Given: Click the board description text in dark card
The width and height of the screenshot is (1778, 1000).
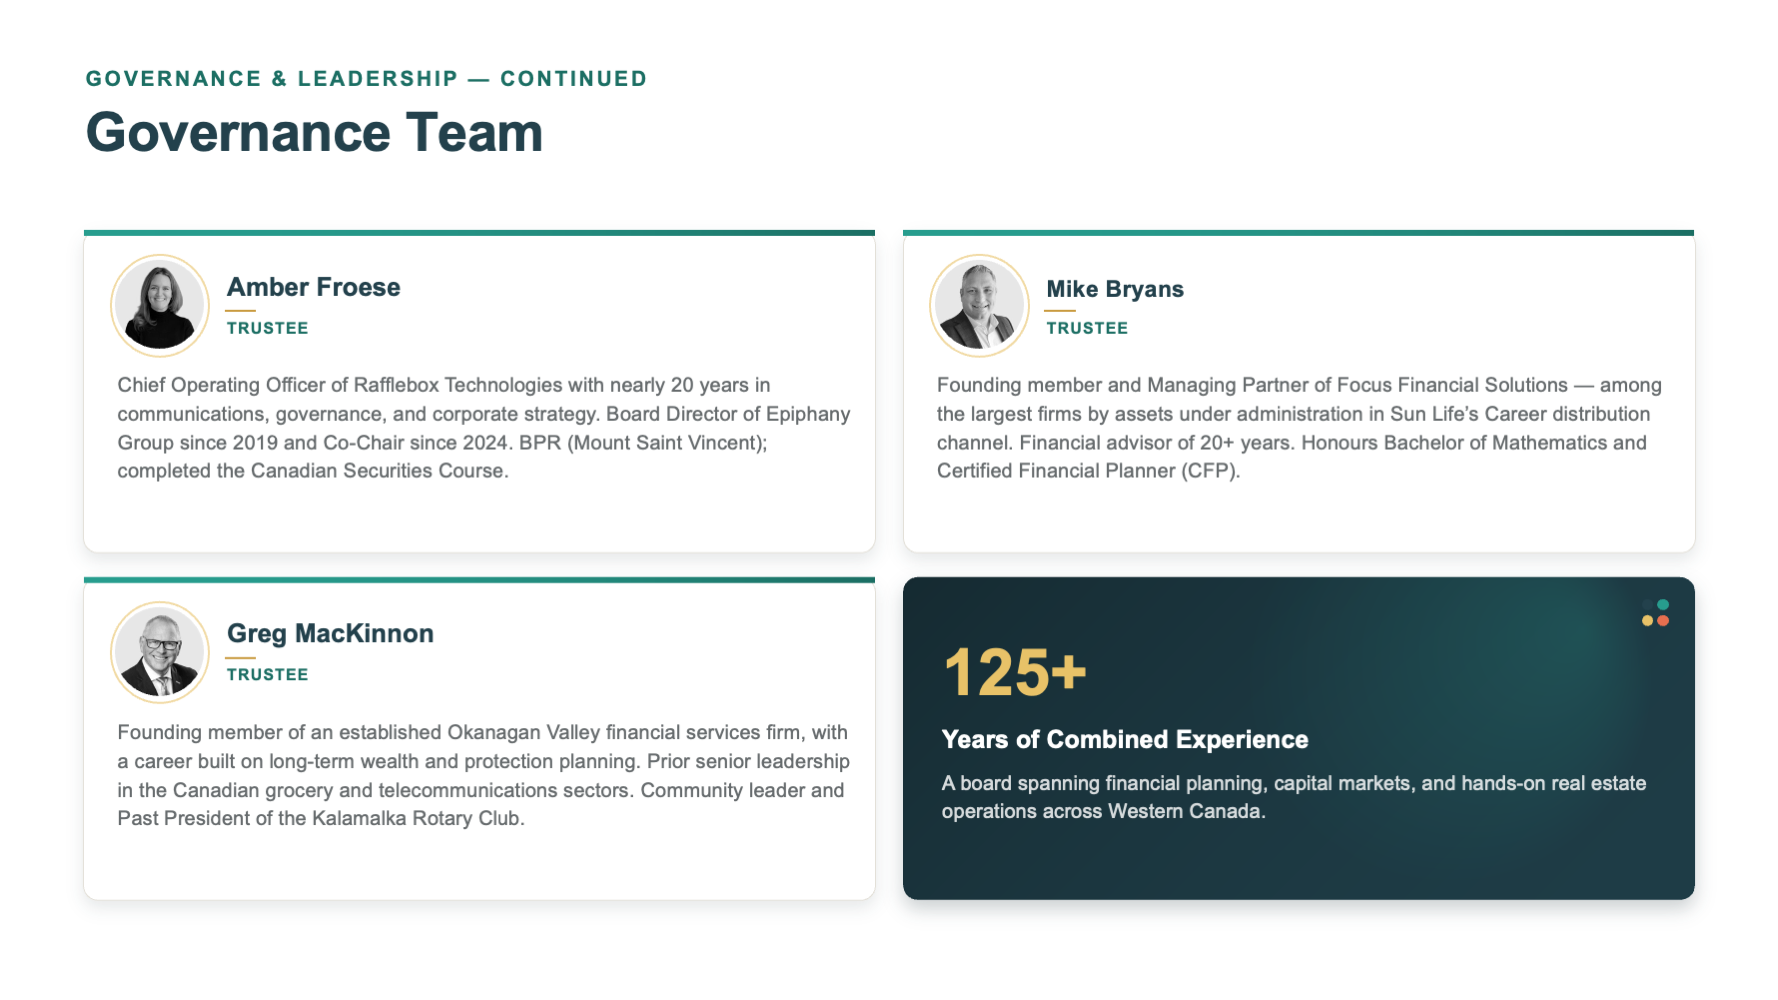Looking at the screenshot, I should (1293, 797).
